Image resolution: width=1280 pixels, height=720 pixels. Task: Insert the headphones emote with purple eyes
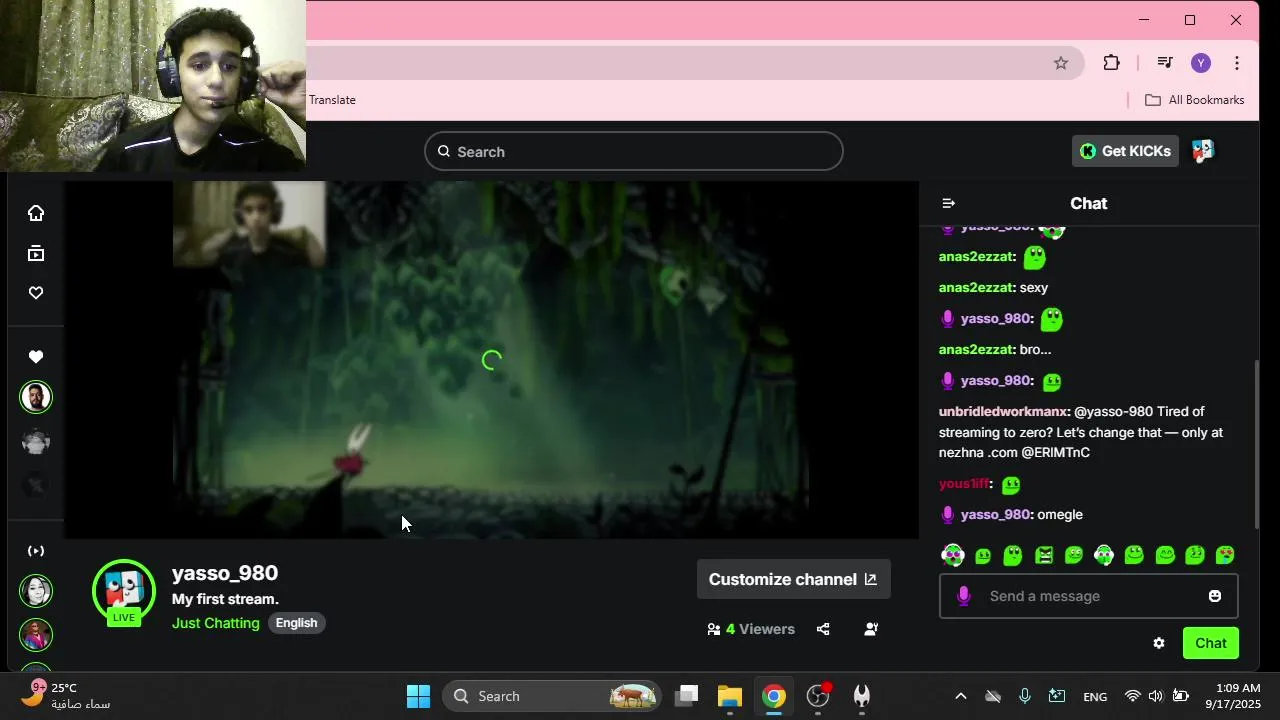pyautogui.click(x=953, y=555)
